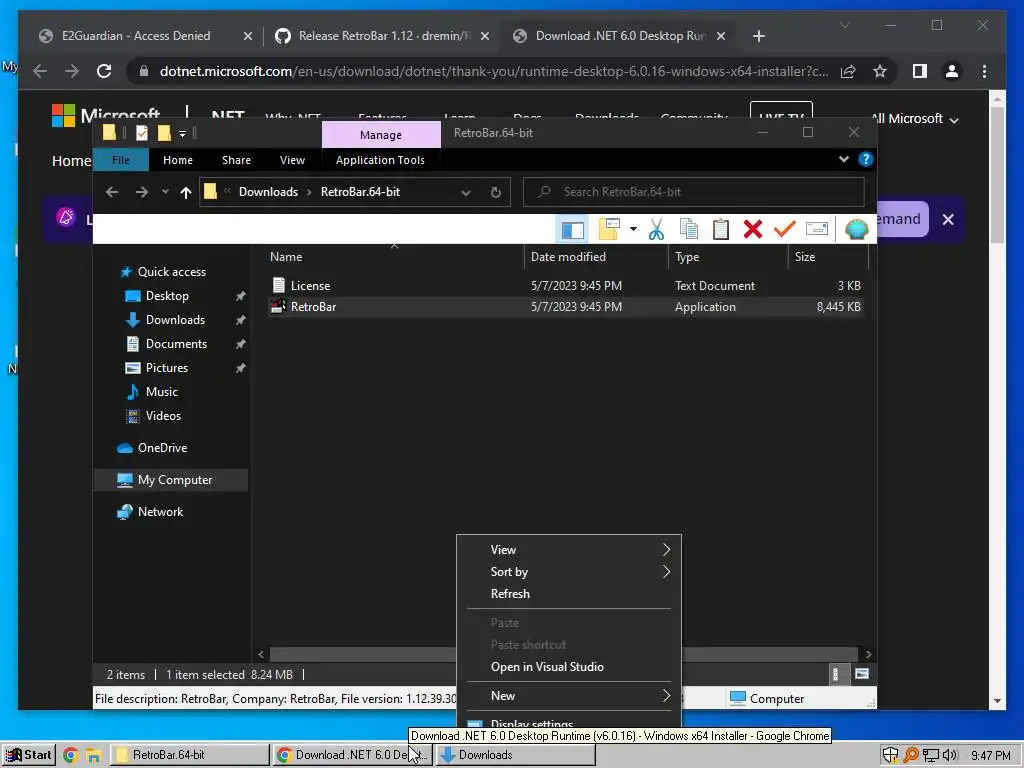Click the orange checkmark Properties icon
This screenshot has width=1024, height=768.
click(x=784, y=229)
